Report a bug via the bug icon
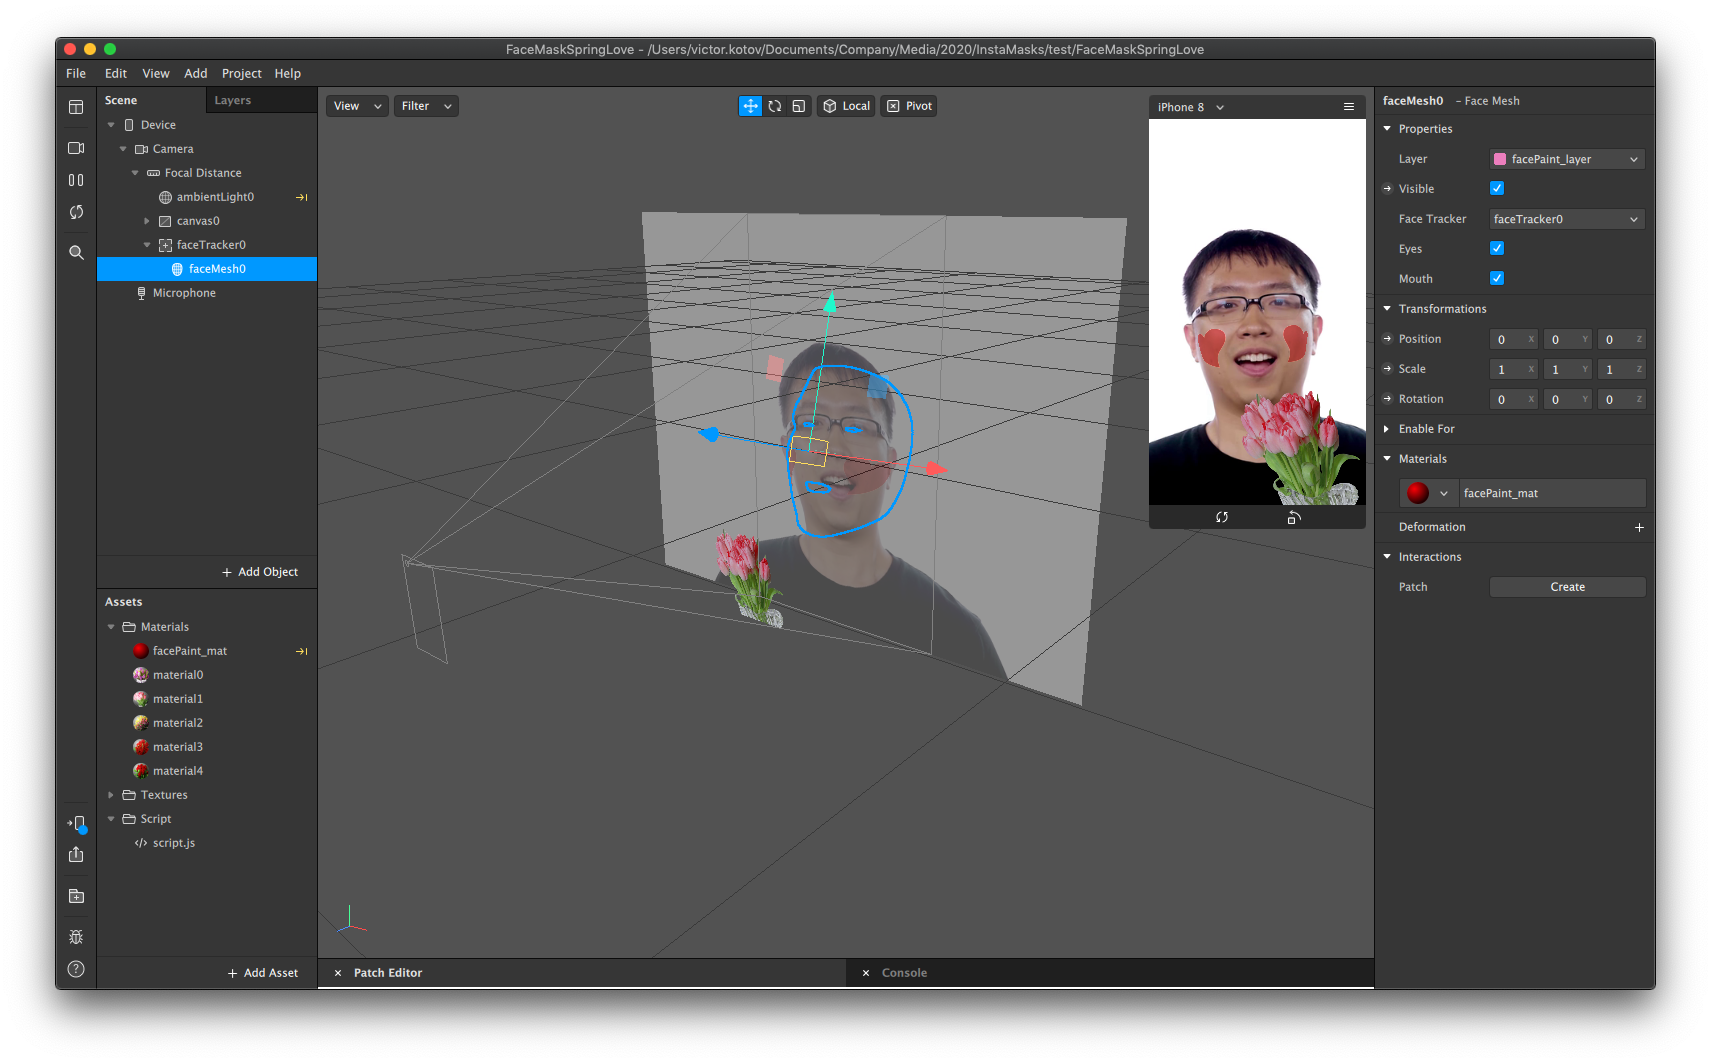The height and width of the screenshot is (1063, 1711). [76, 937]
